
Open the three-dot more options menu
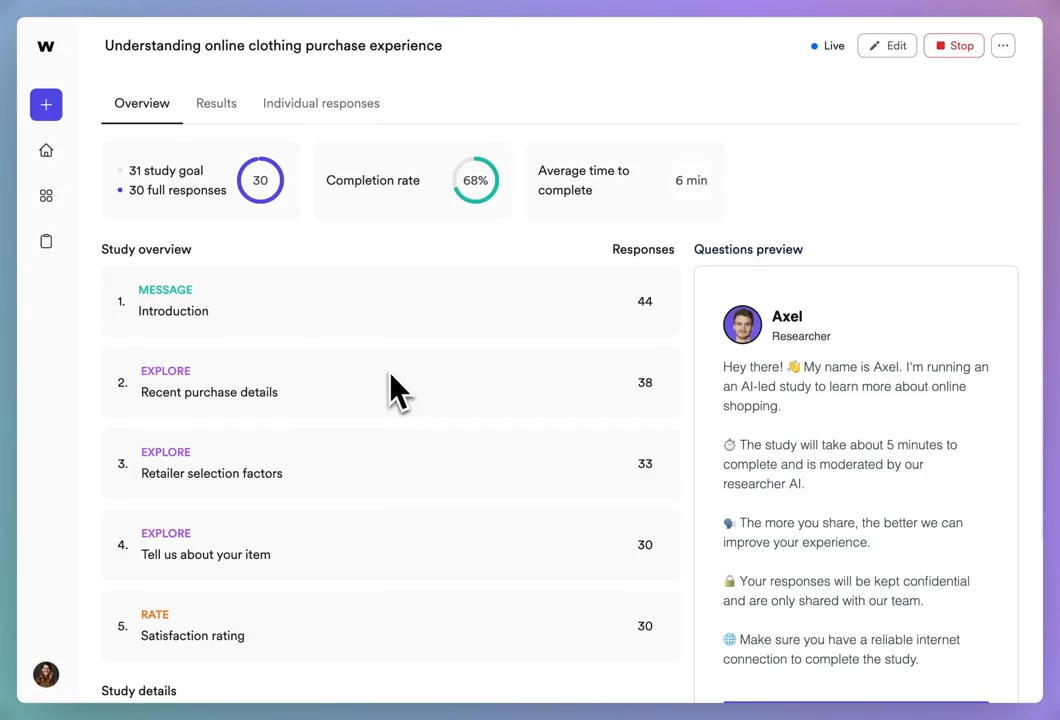(1003, 46)
